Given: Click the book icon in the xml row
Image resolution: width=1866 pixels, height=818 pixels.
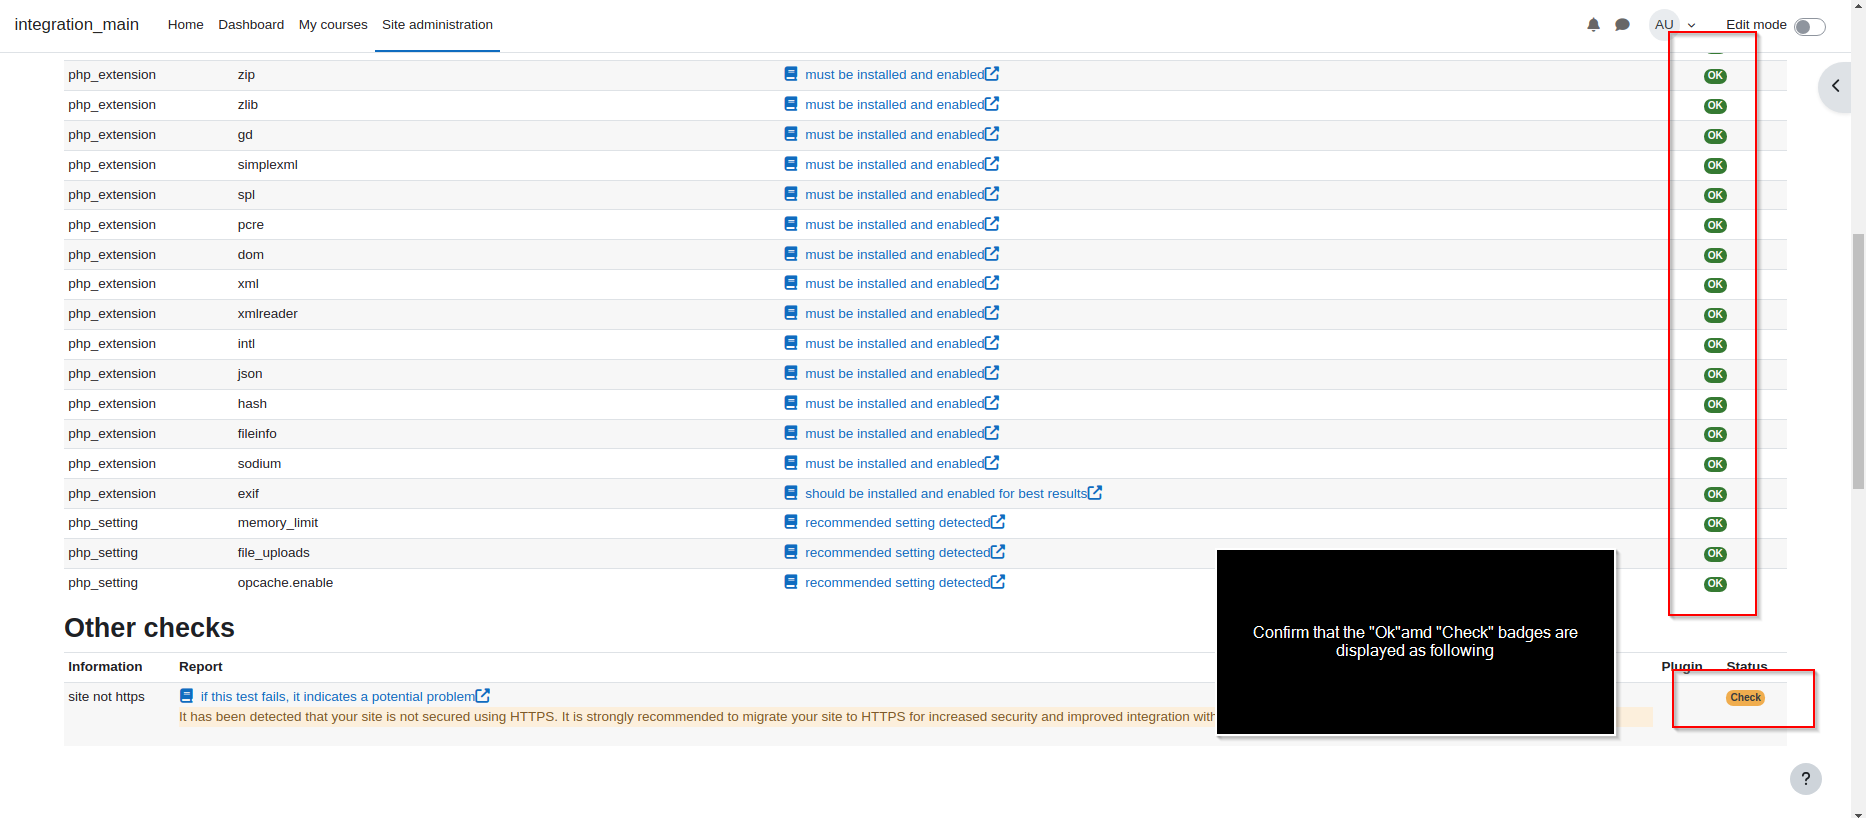Looking at the screenshot, I should tap(791, 283).
